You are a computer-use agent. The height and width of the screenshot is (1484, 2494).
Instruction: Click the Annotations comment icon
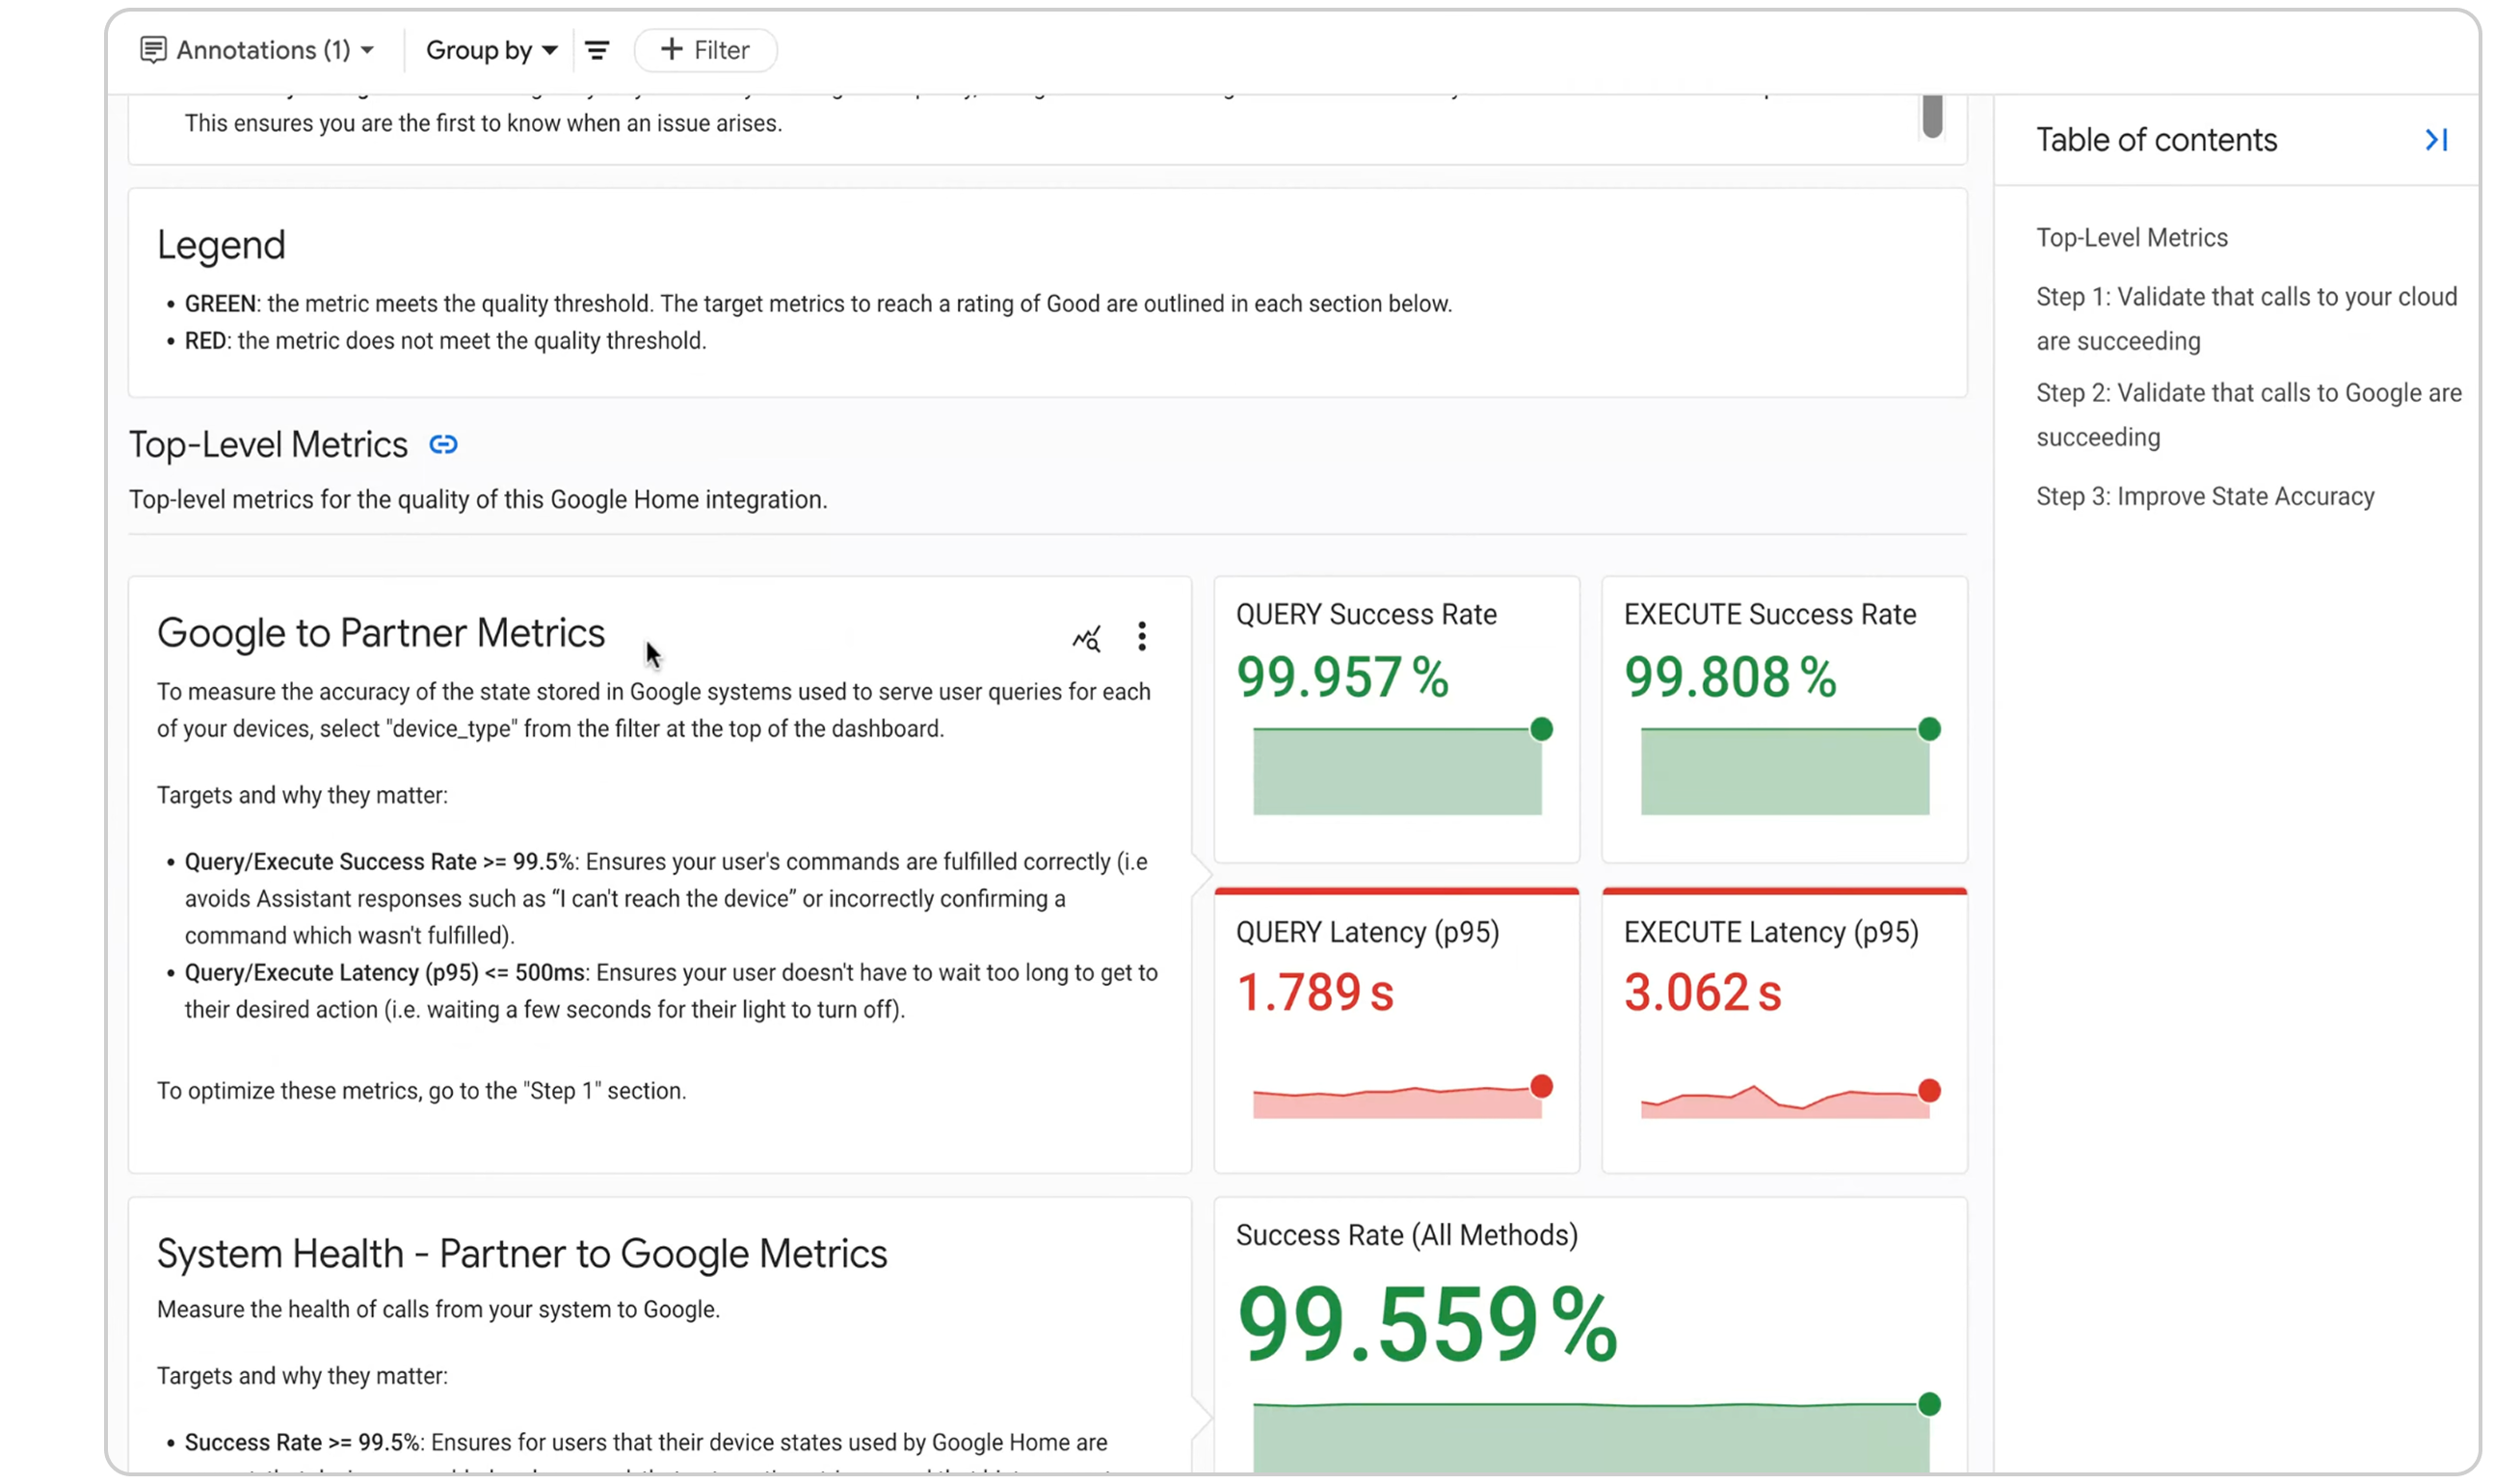[152, 50]
